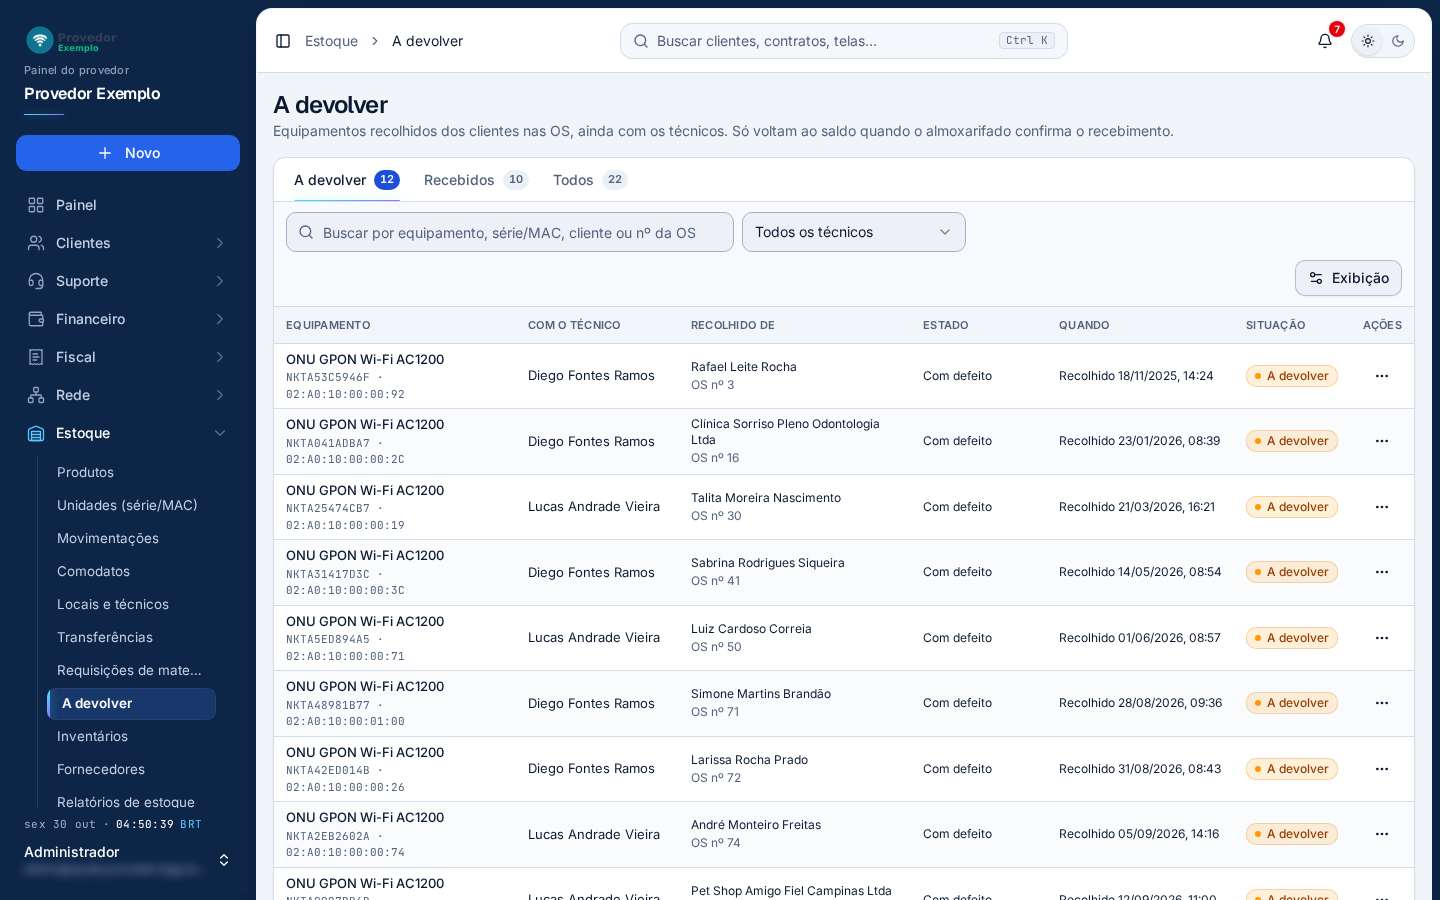Open Inventários menu item
This screenshot has height=900, width=1440.
131,736
